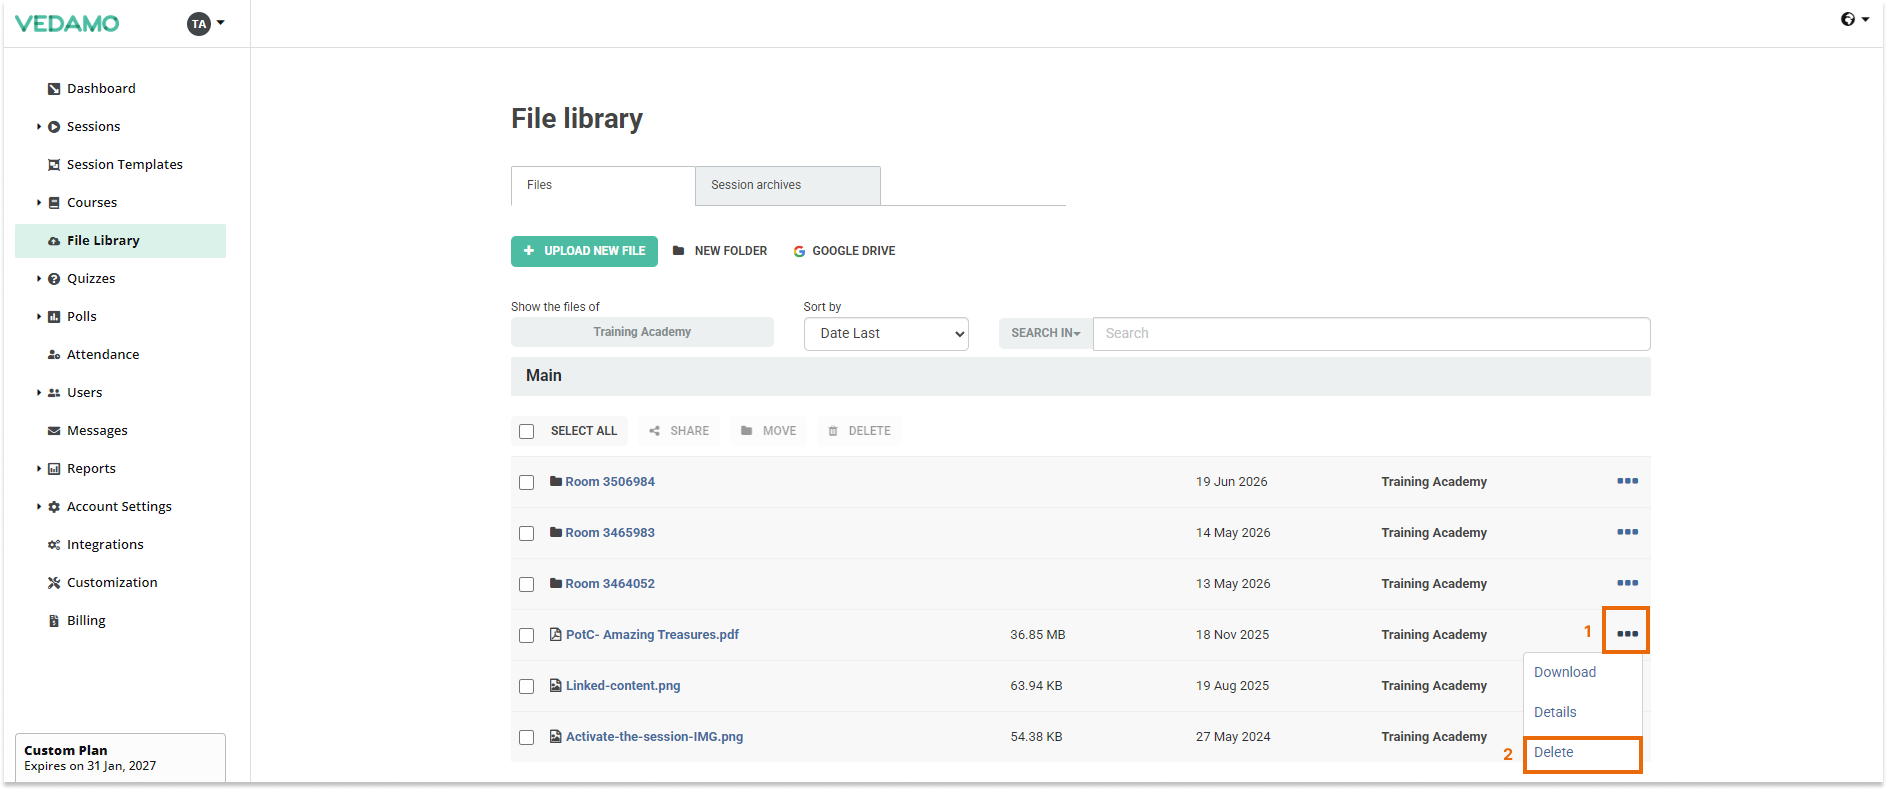
Task: Expand the Courses sidebar arrow
Action: coord(39,203)
